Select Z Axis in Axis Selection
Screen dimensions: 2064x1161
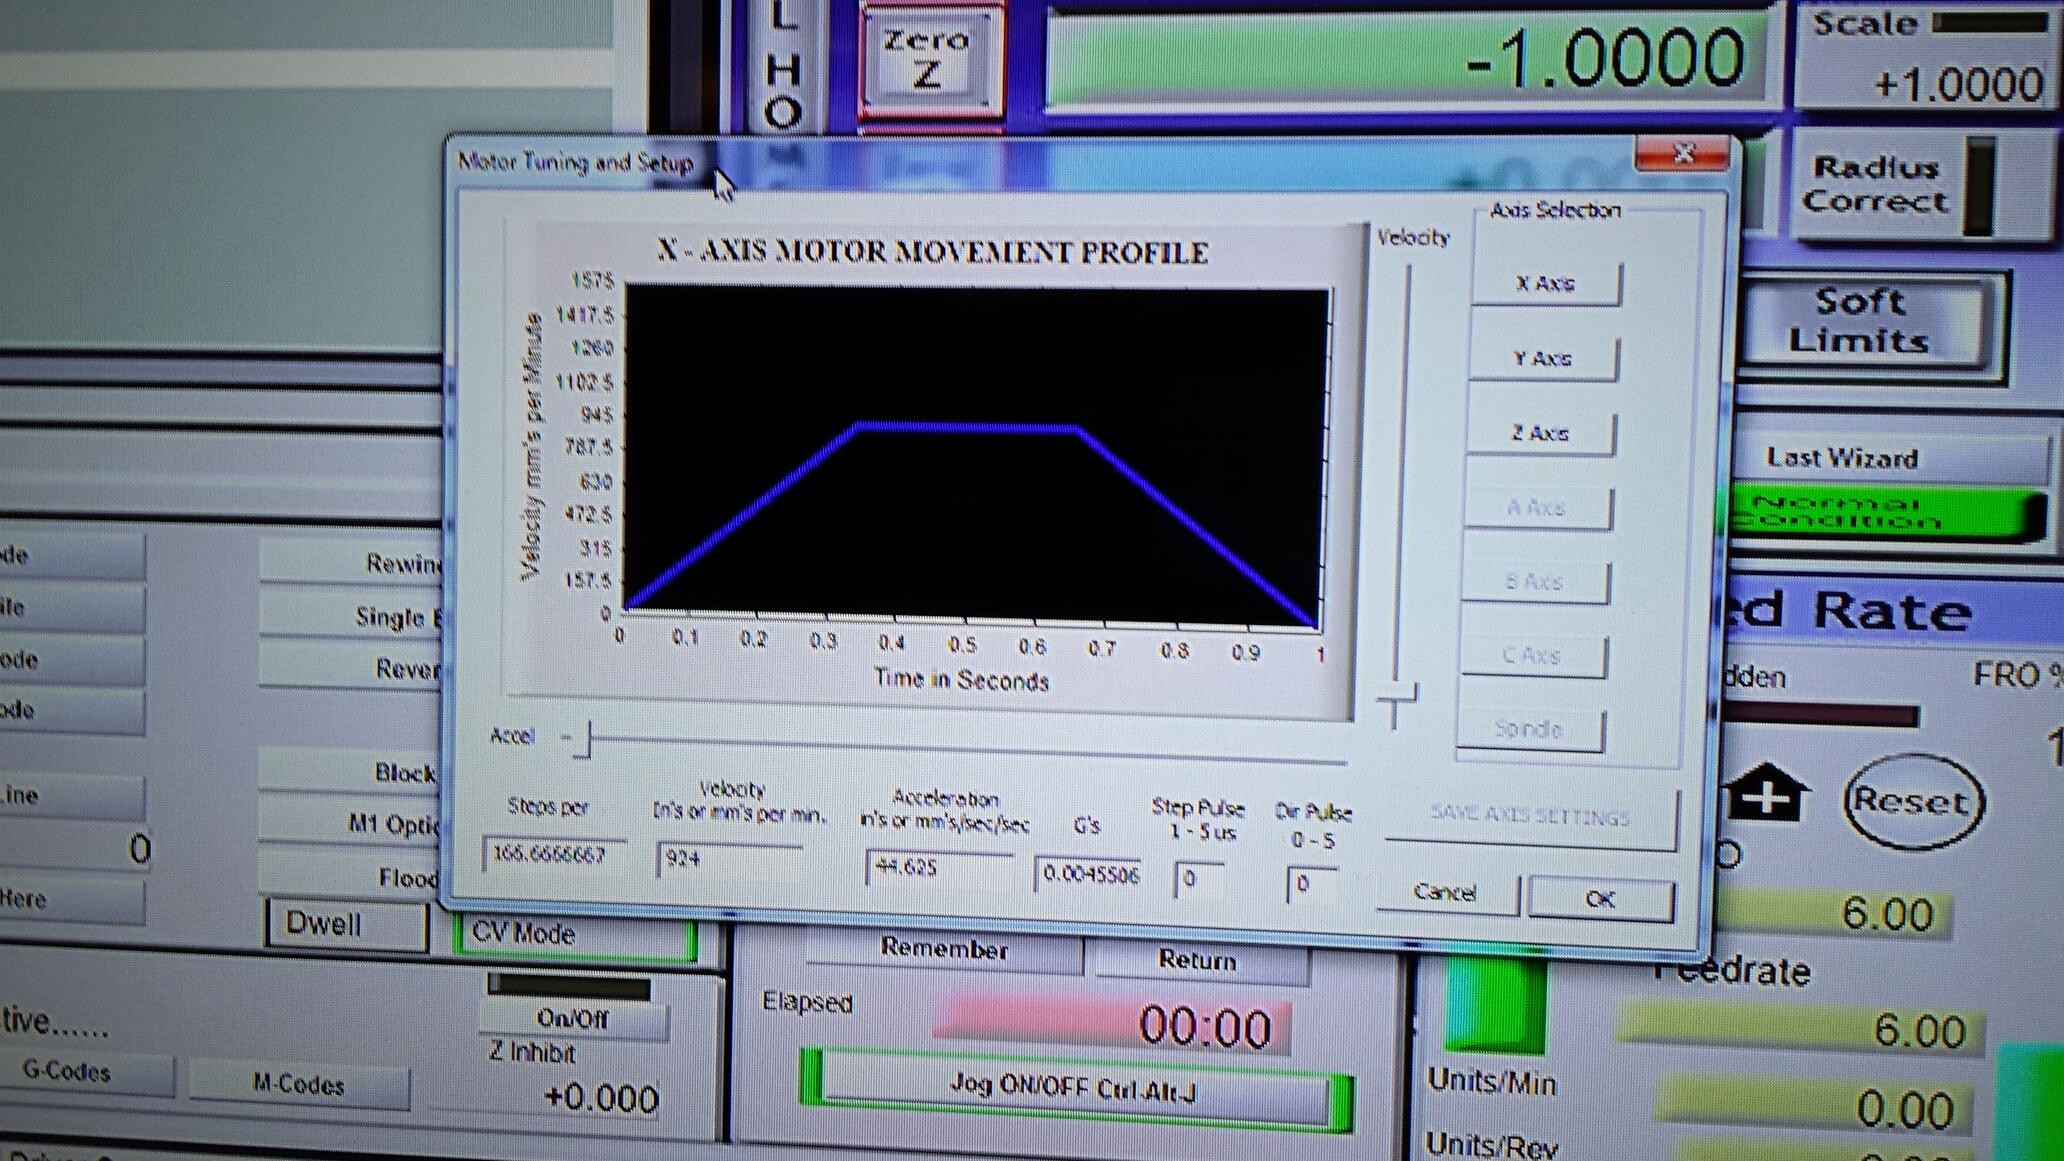point(1540,434)
